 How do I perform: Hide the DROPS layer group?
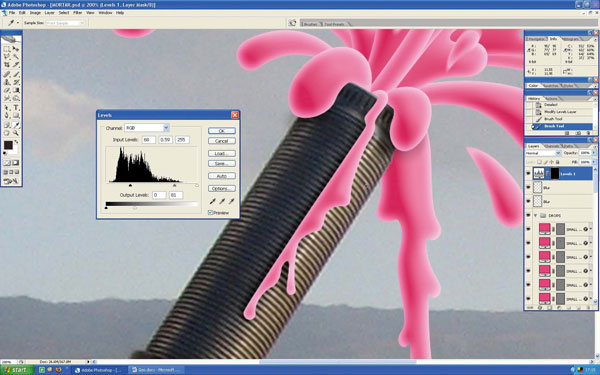528,215
